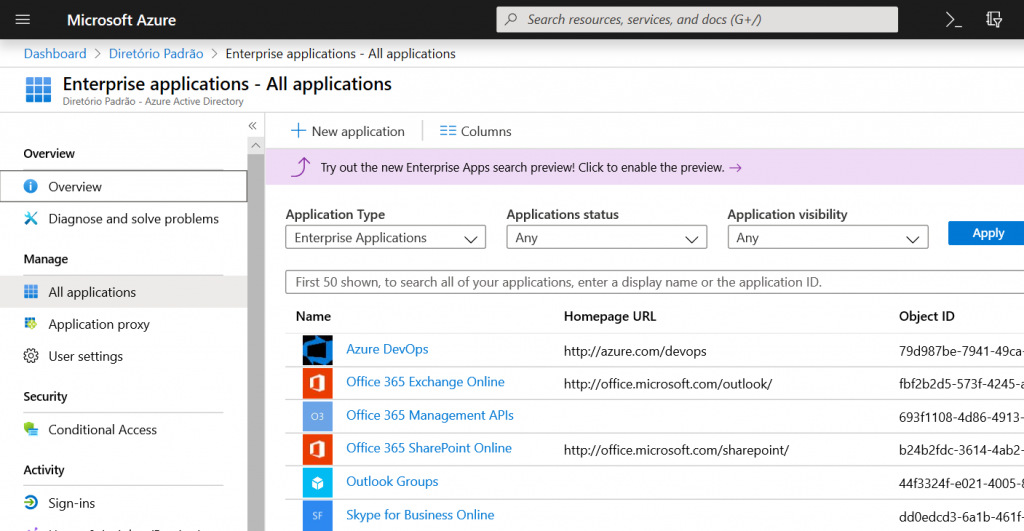Open the directory and subscription filter icon
This screenshot has height=531, width=1024.
coord(994,20)
